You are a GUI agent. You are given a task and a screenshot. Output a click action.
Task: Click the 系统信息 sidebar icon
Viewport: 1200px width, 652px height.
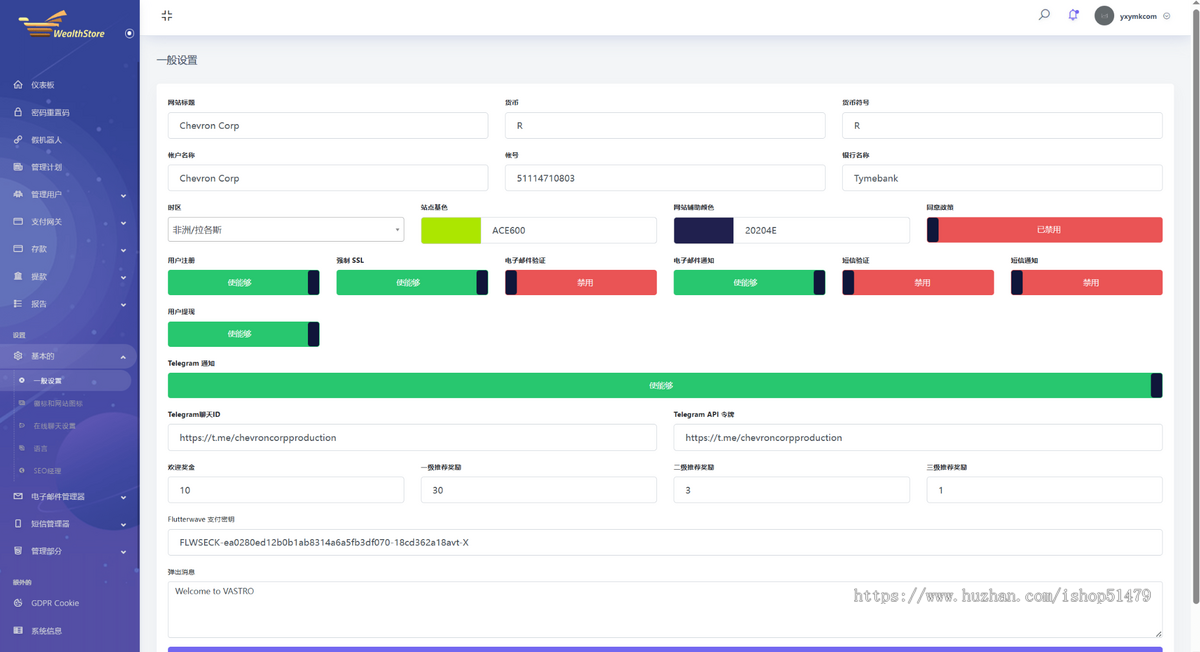point(18,631)
